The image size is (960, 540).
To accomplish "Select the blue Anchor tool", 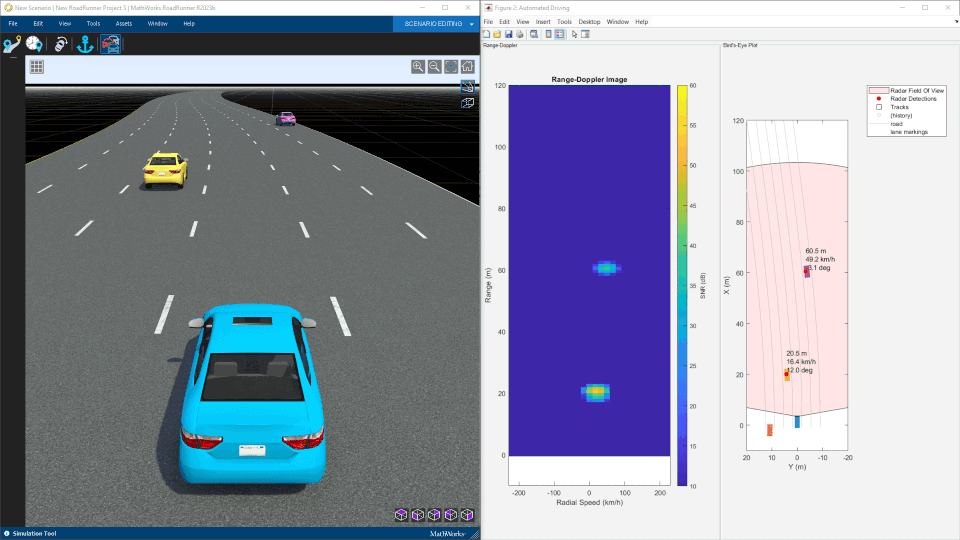I will 85,44.
